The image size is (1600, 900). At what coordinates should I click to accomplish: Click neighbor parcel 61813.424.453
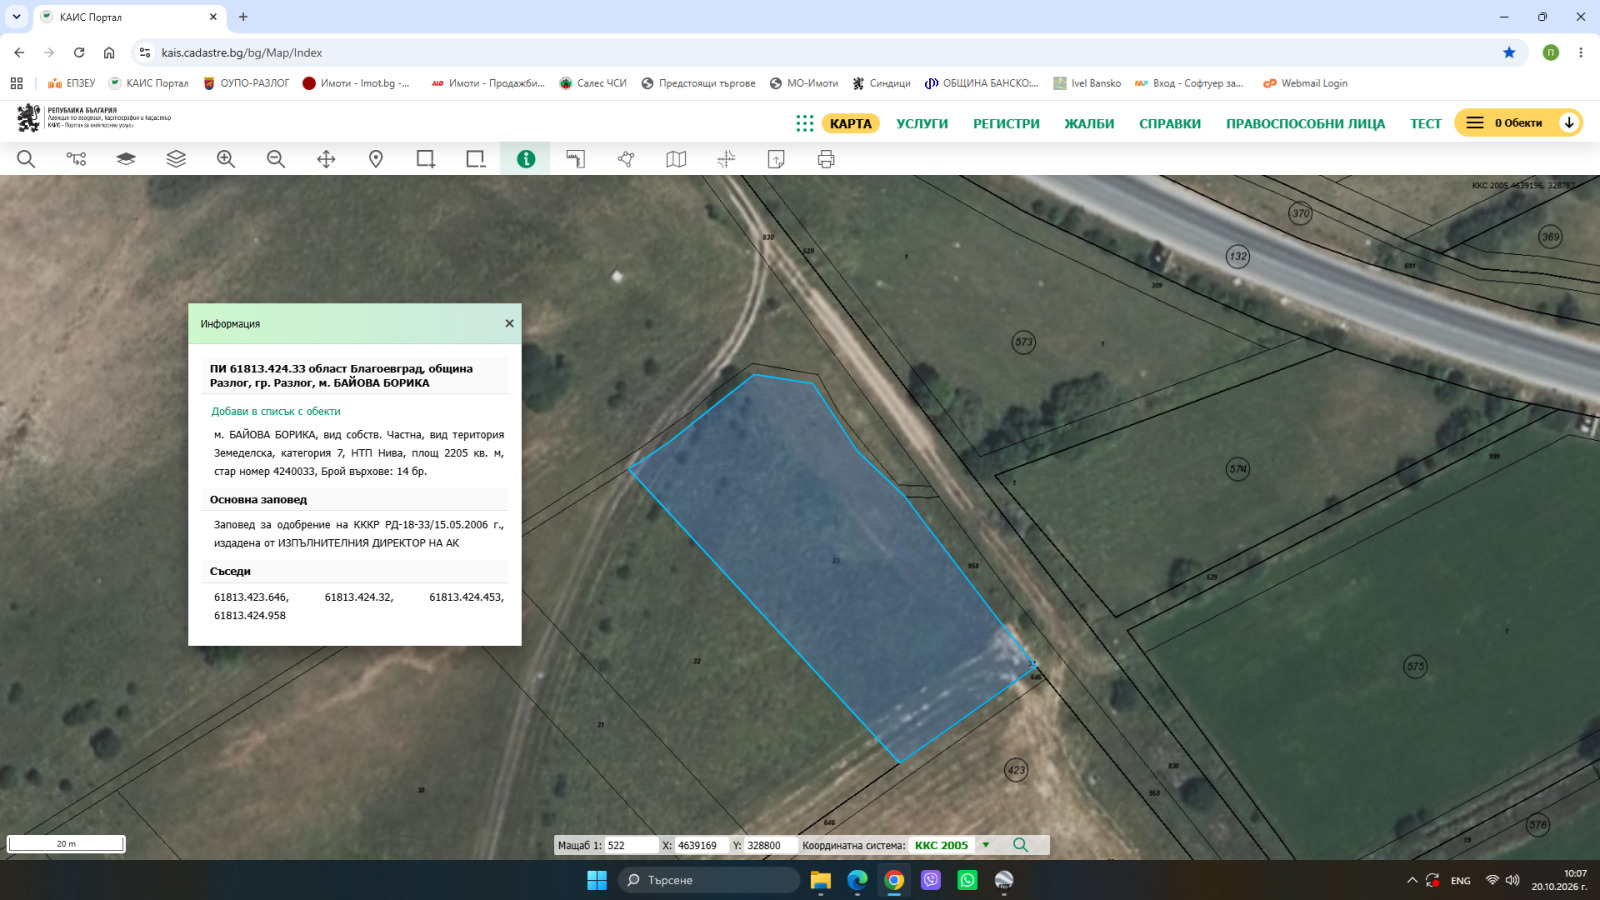466,597
